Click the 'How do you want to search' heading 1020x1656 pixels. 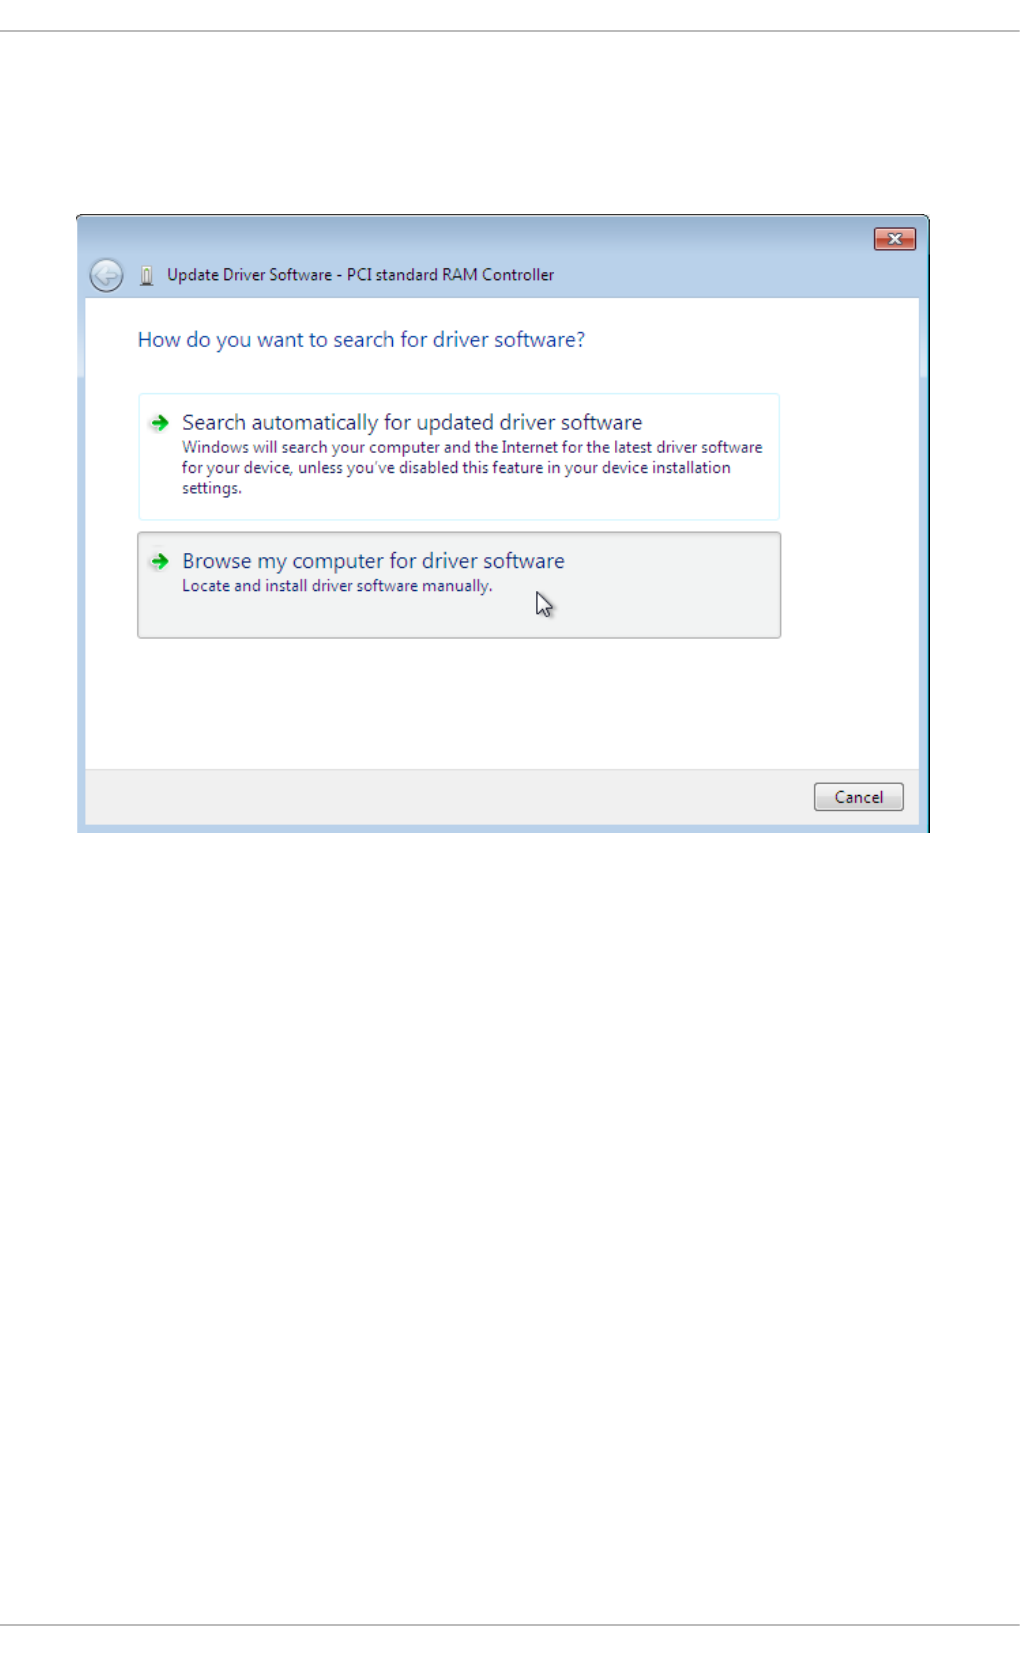pos(361,340)
